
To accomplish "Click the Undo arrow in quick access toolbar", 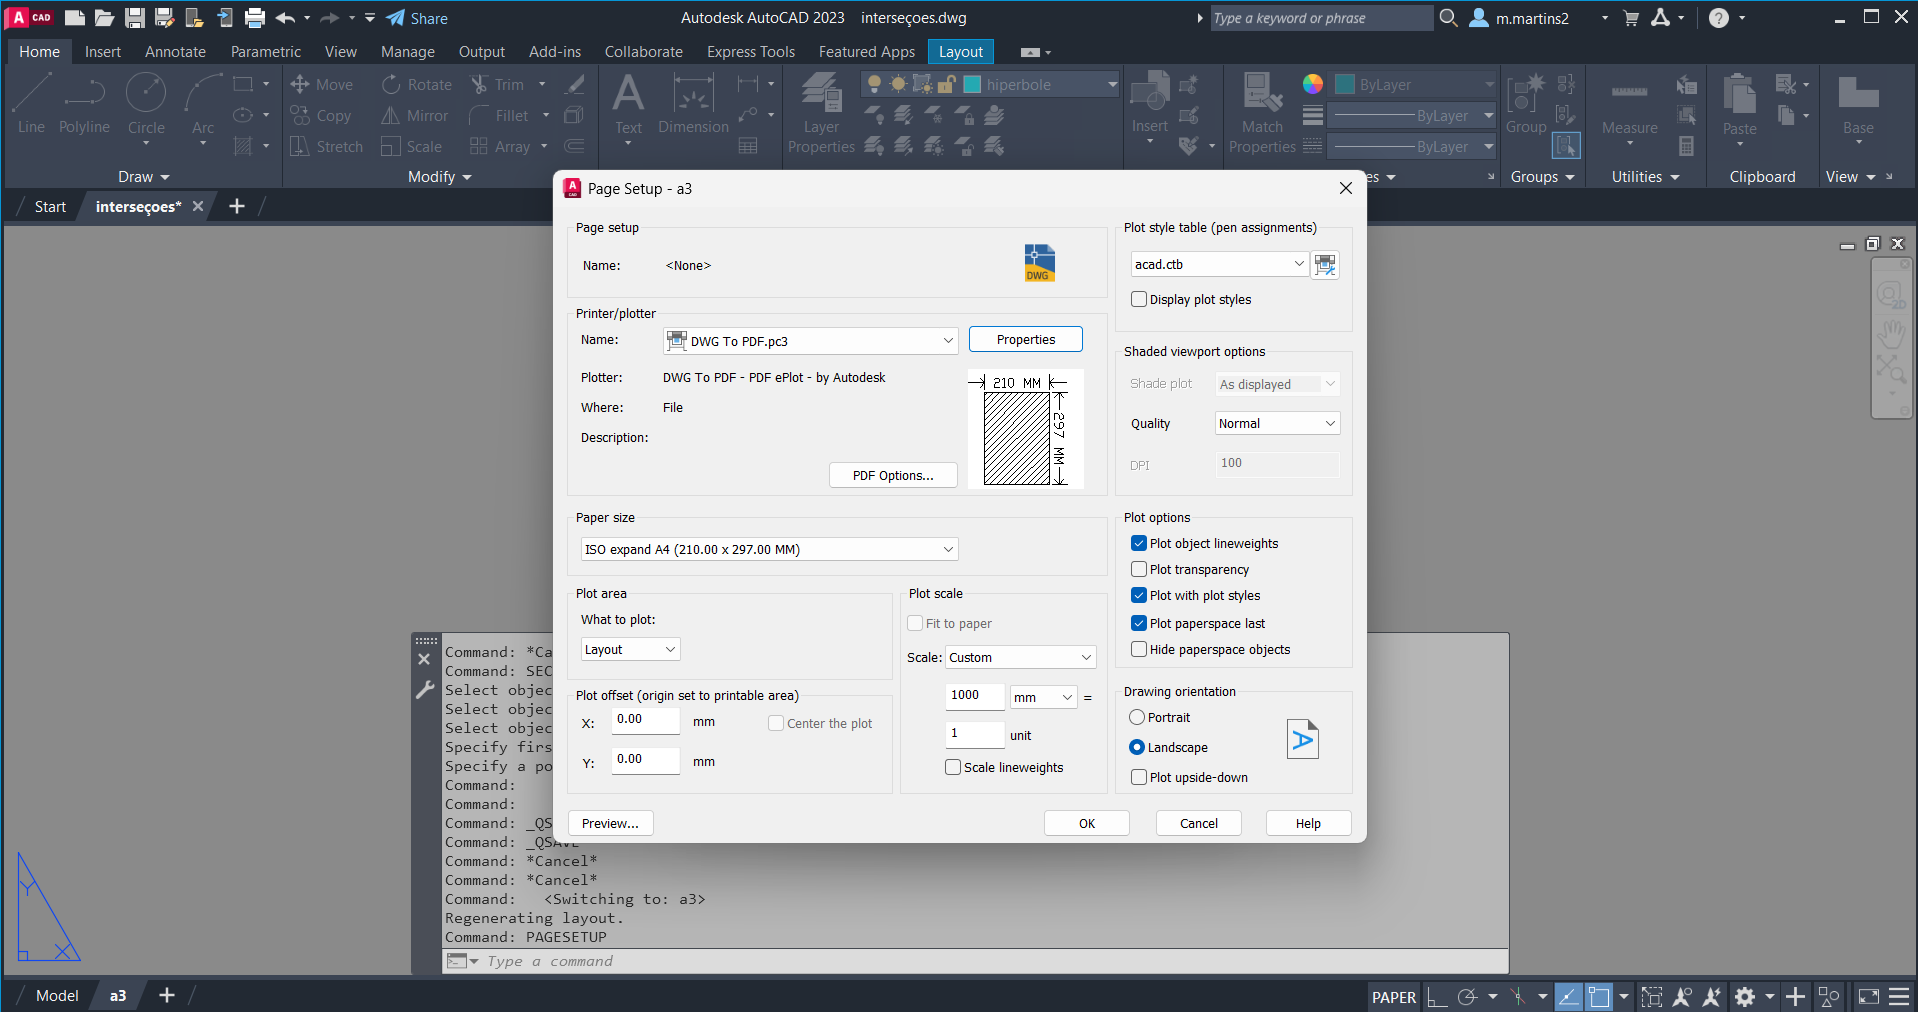I will coord(285,18).
